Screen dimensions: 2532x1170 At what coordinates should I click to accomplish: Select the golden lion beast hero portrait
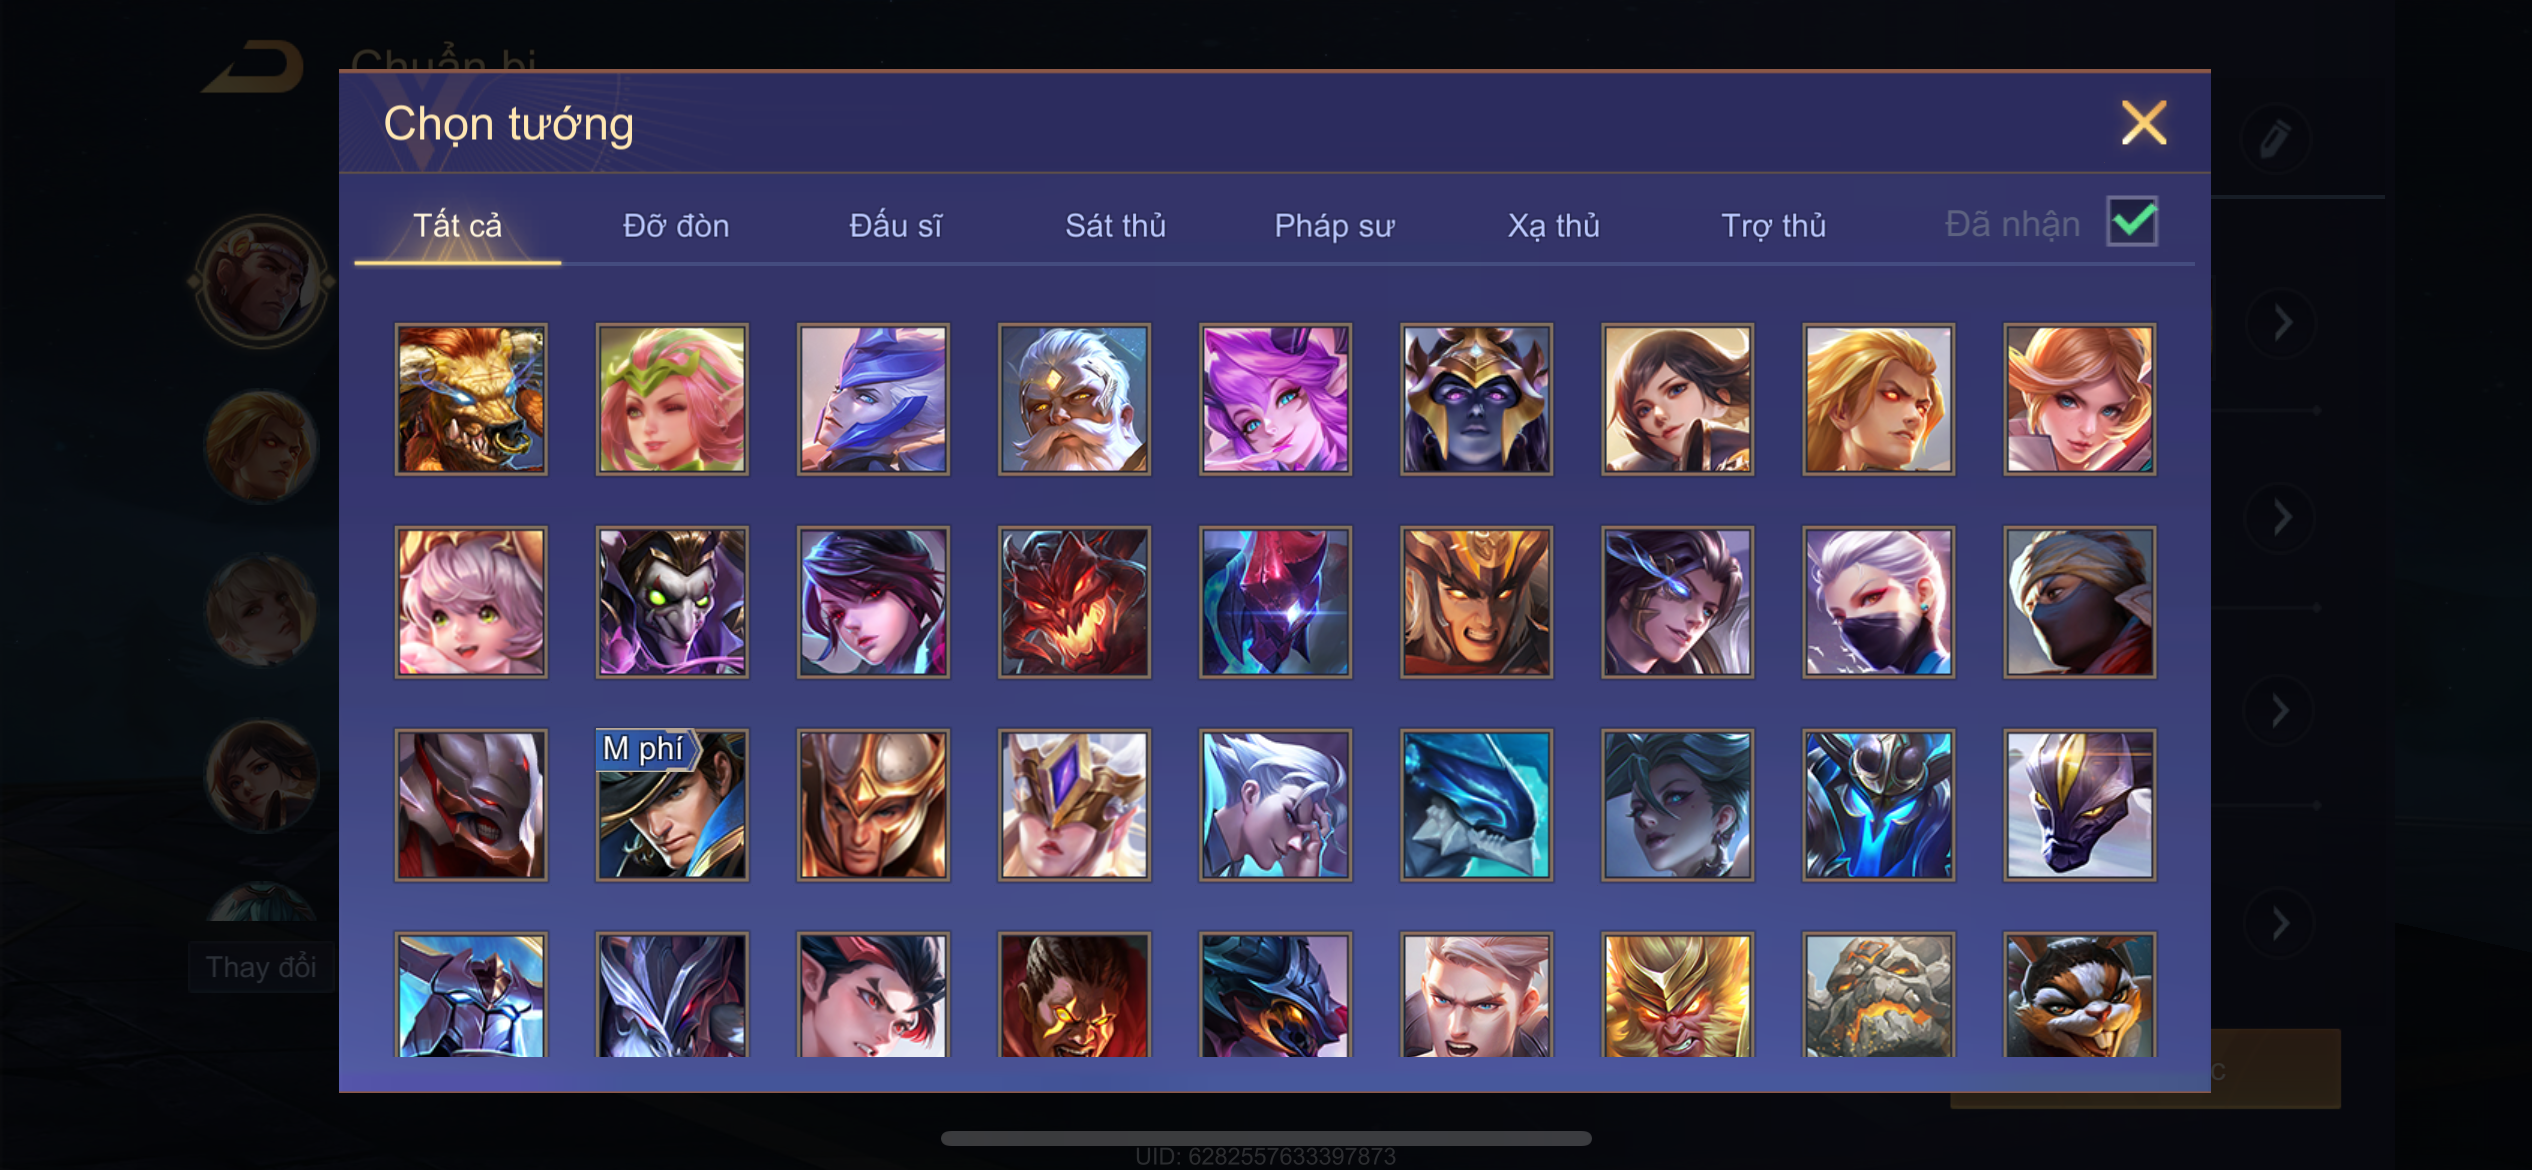pyautogui.click(x=471, y=399)
